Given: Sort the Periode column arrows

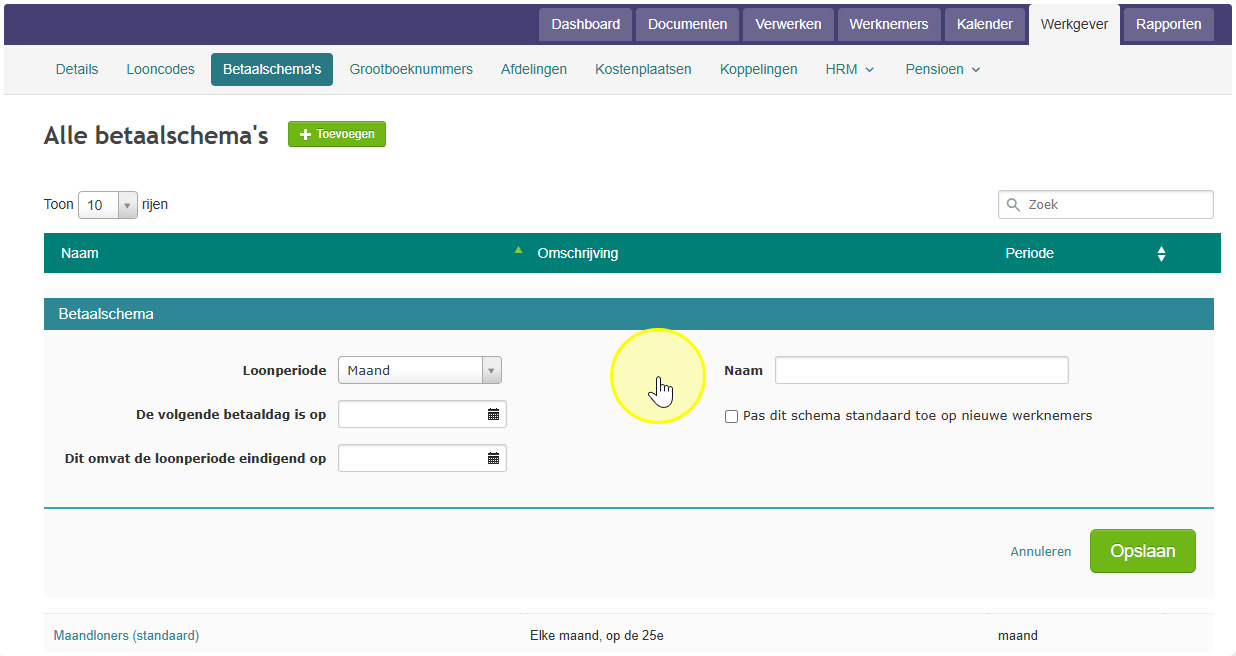Looking at the screenshot, I should pos(1161,254).
